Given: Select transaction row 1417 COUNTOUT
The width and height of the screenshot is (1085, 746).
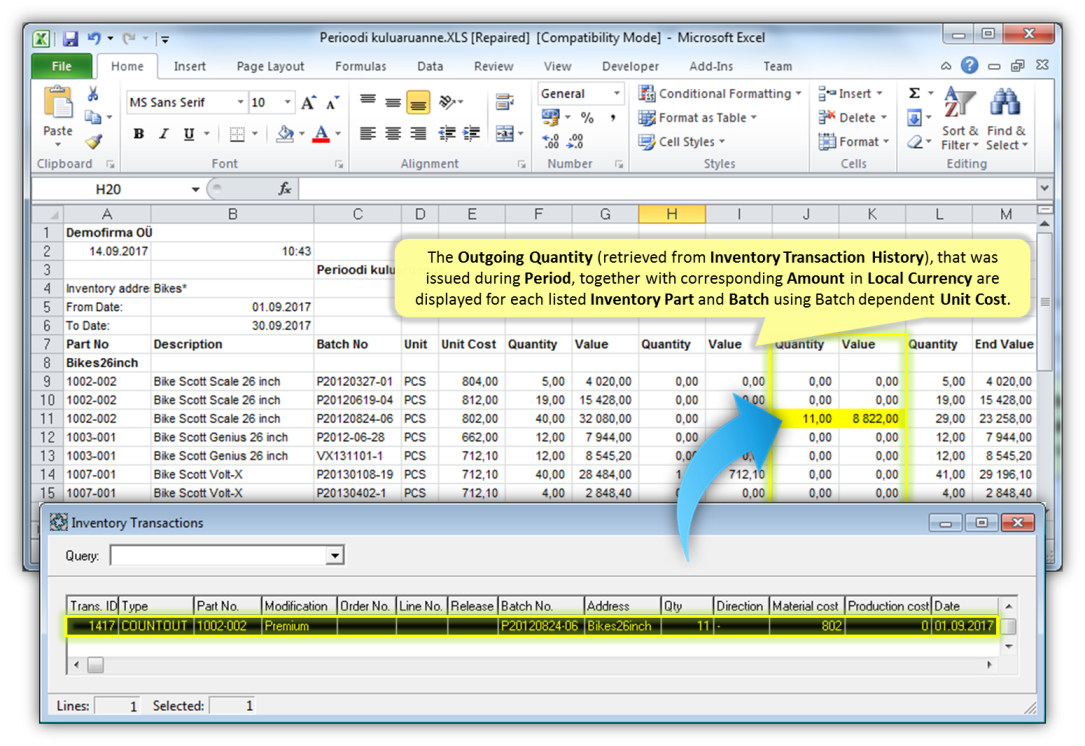Looking at the screenshot, I should 532,626.
